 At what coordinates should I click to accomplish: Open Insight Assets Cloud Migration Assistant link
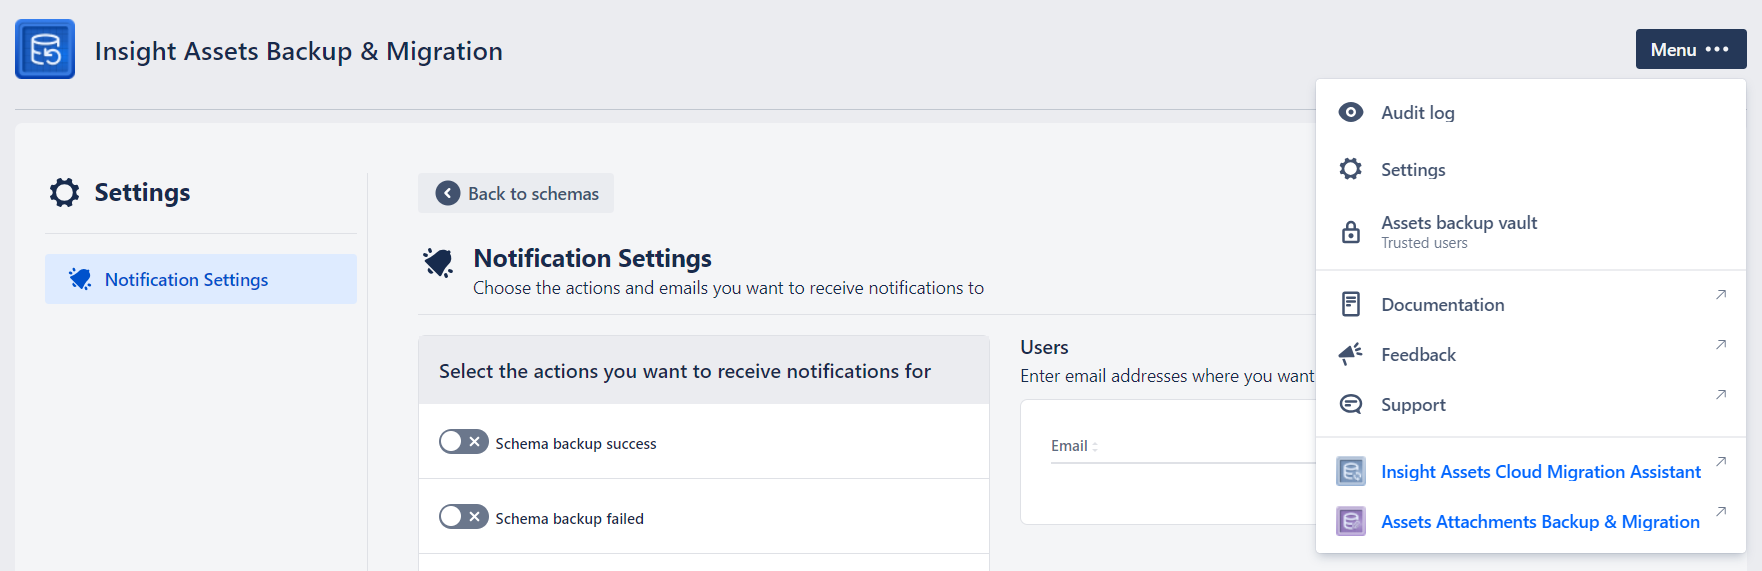[x=1541, y=472]
